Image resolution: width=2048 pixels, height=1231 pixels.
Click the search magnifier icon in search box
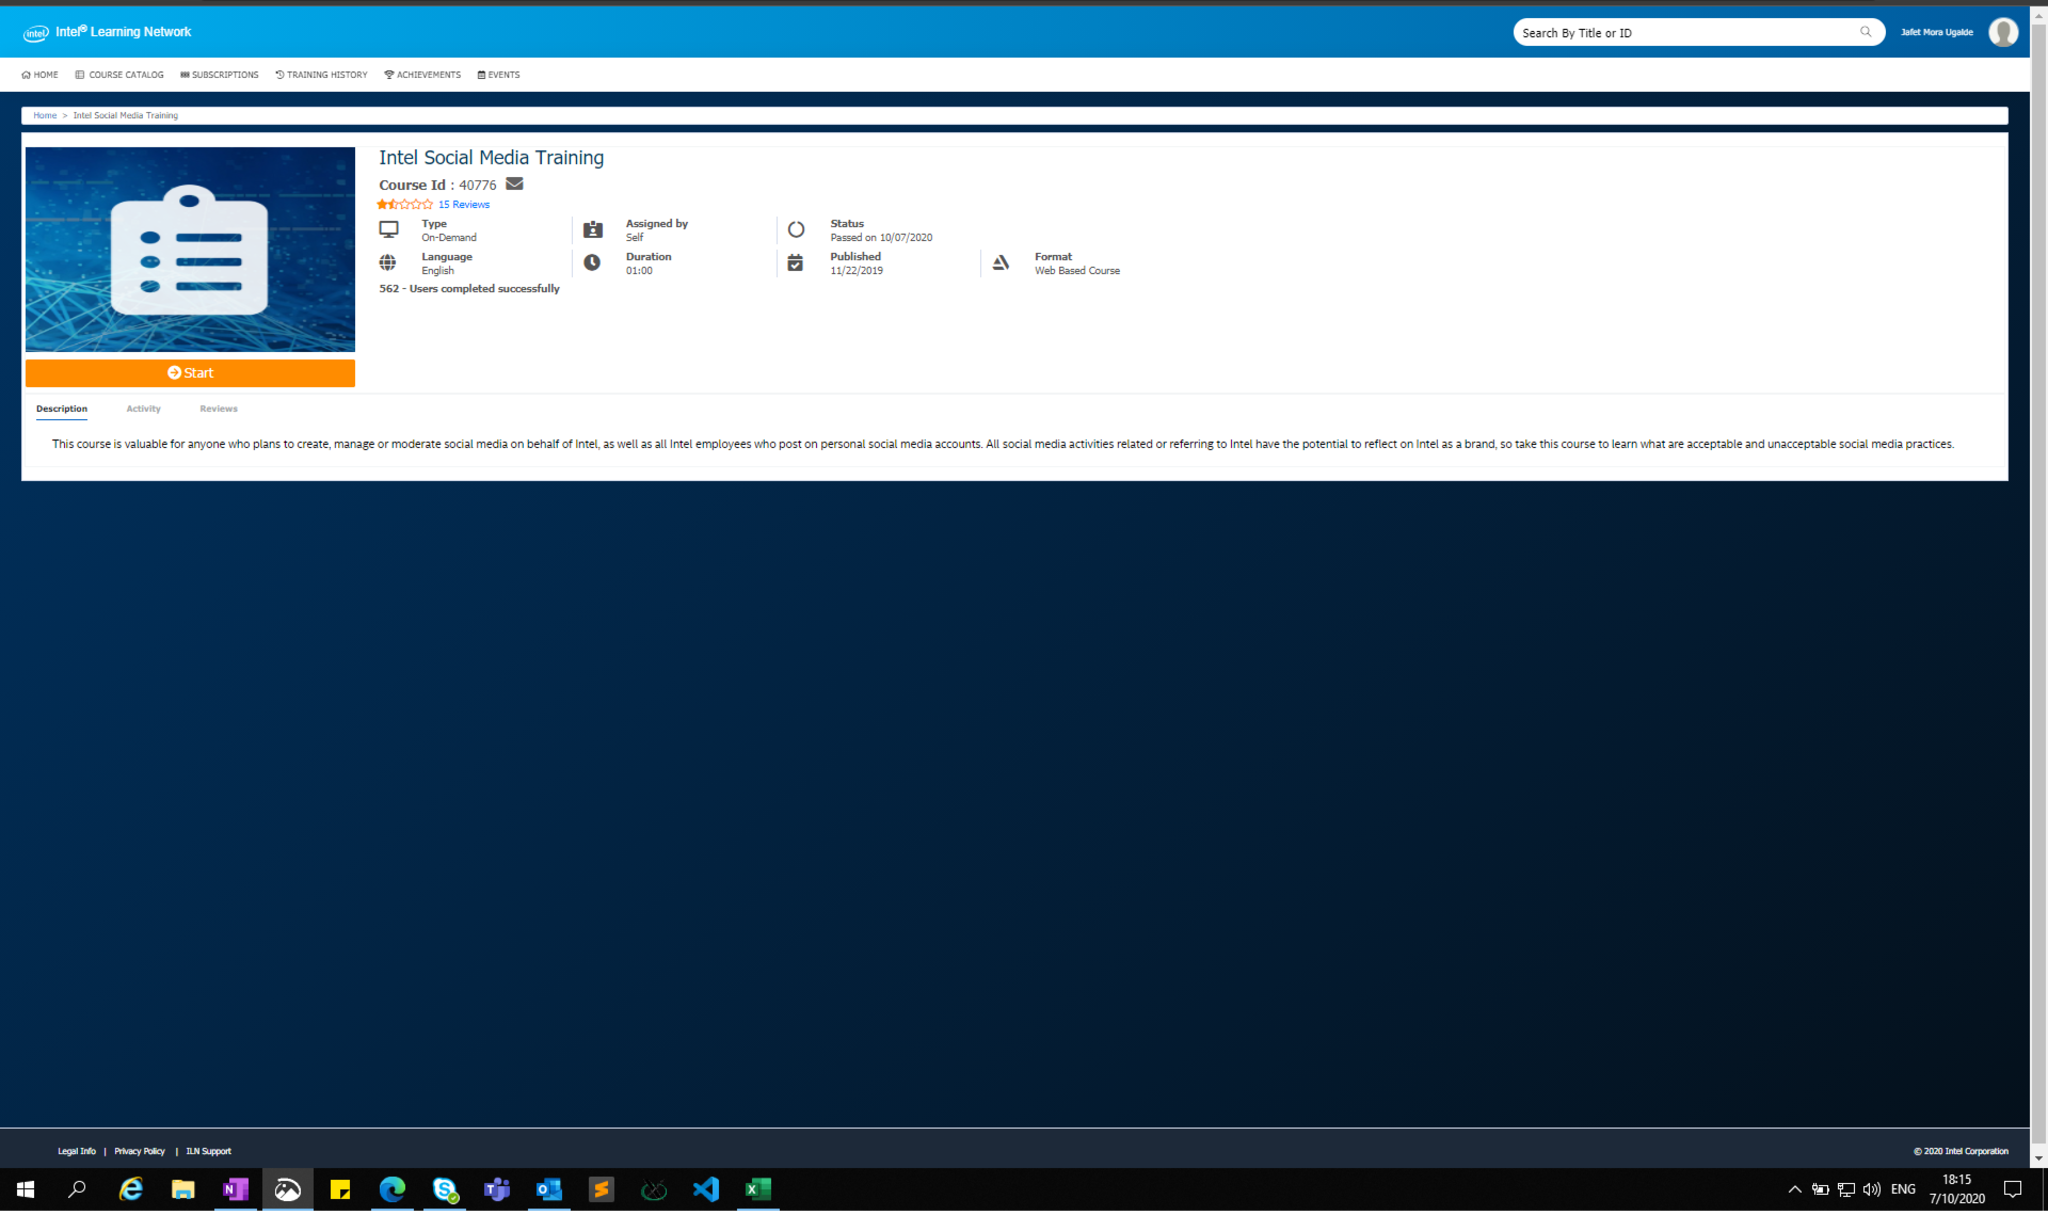[x=1865, y=32]
